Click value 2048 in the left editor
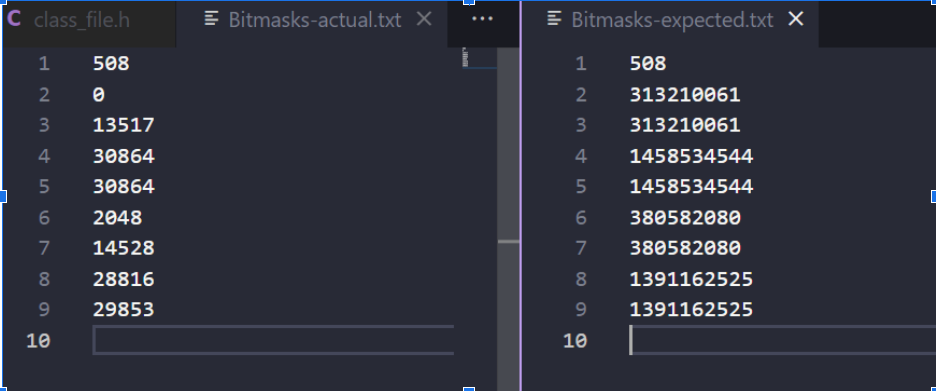The height and width of the screenshot is (391, 936). coord(118,217)
